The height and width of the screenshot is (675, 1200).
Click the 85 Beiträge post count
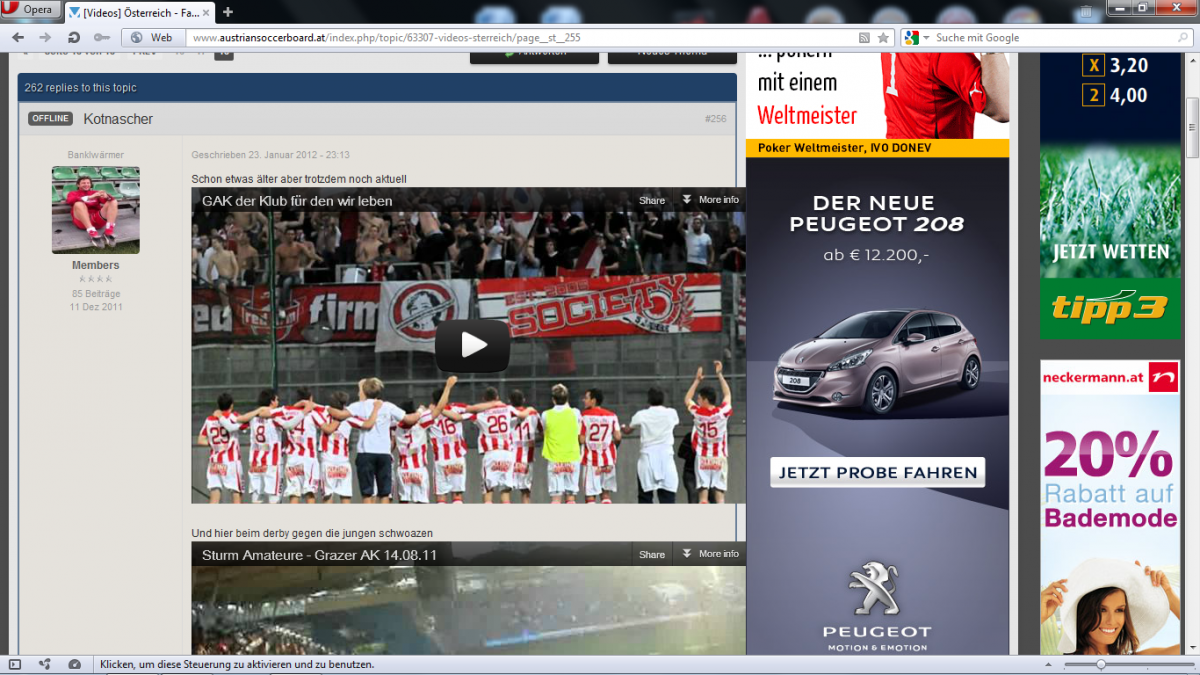pyautogui.click(x=96, y=294)
